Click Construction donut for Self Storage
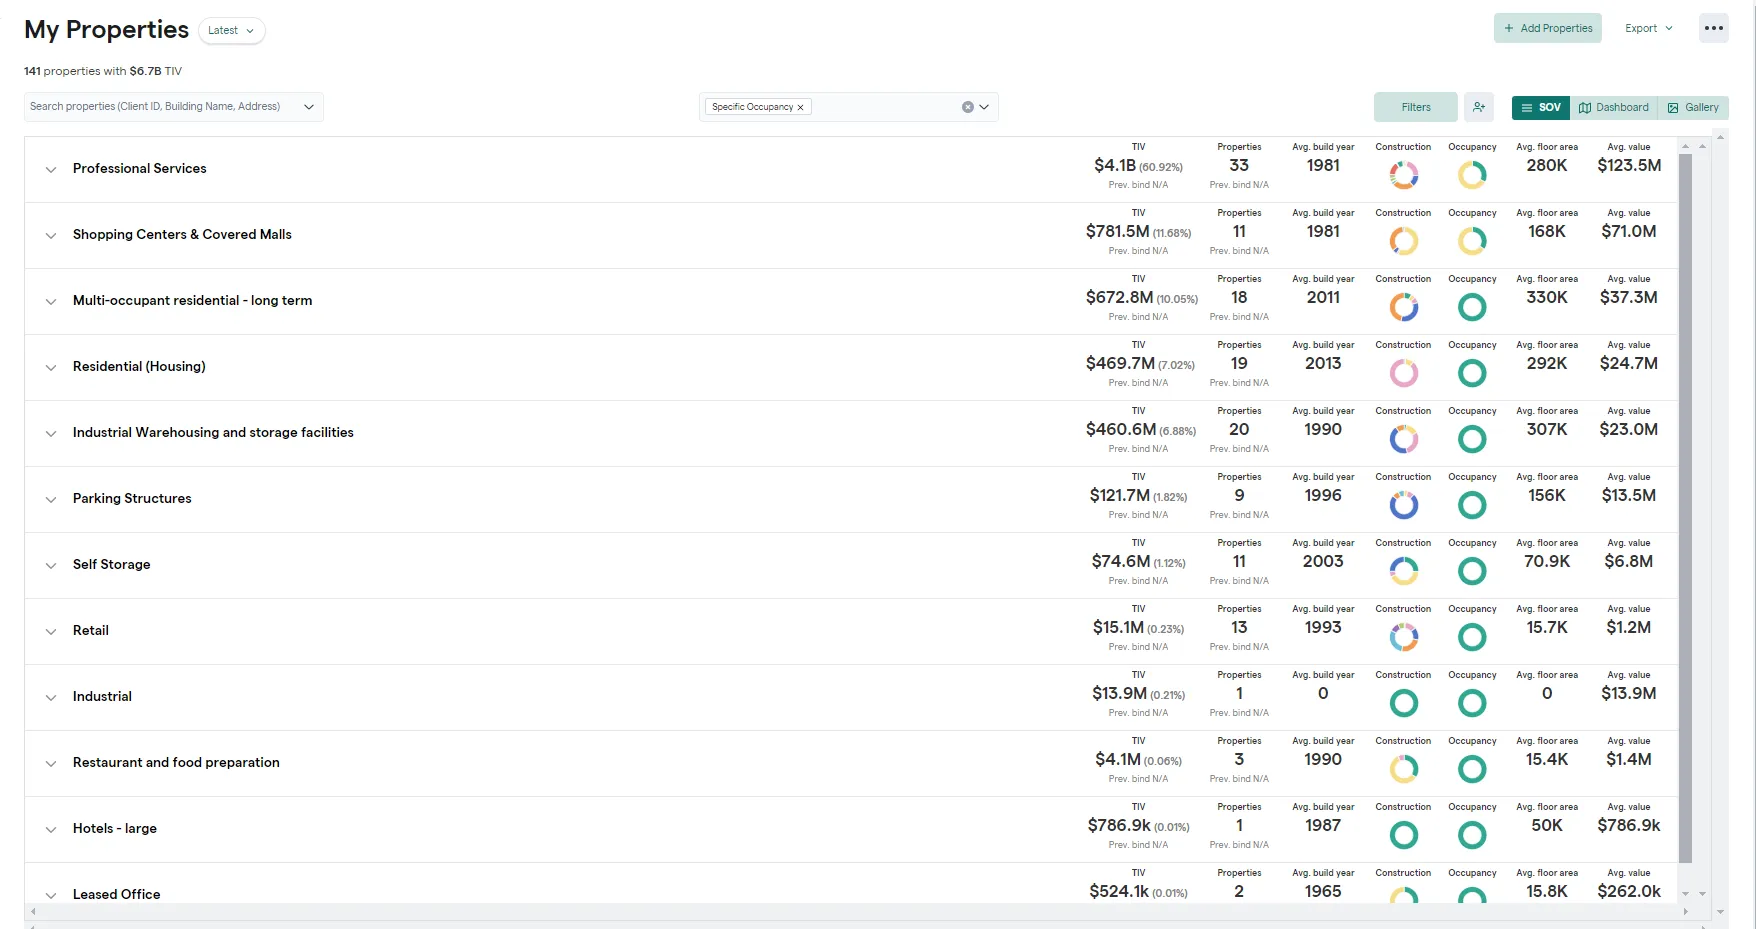 1403,571
